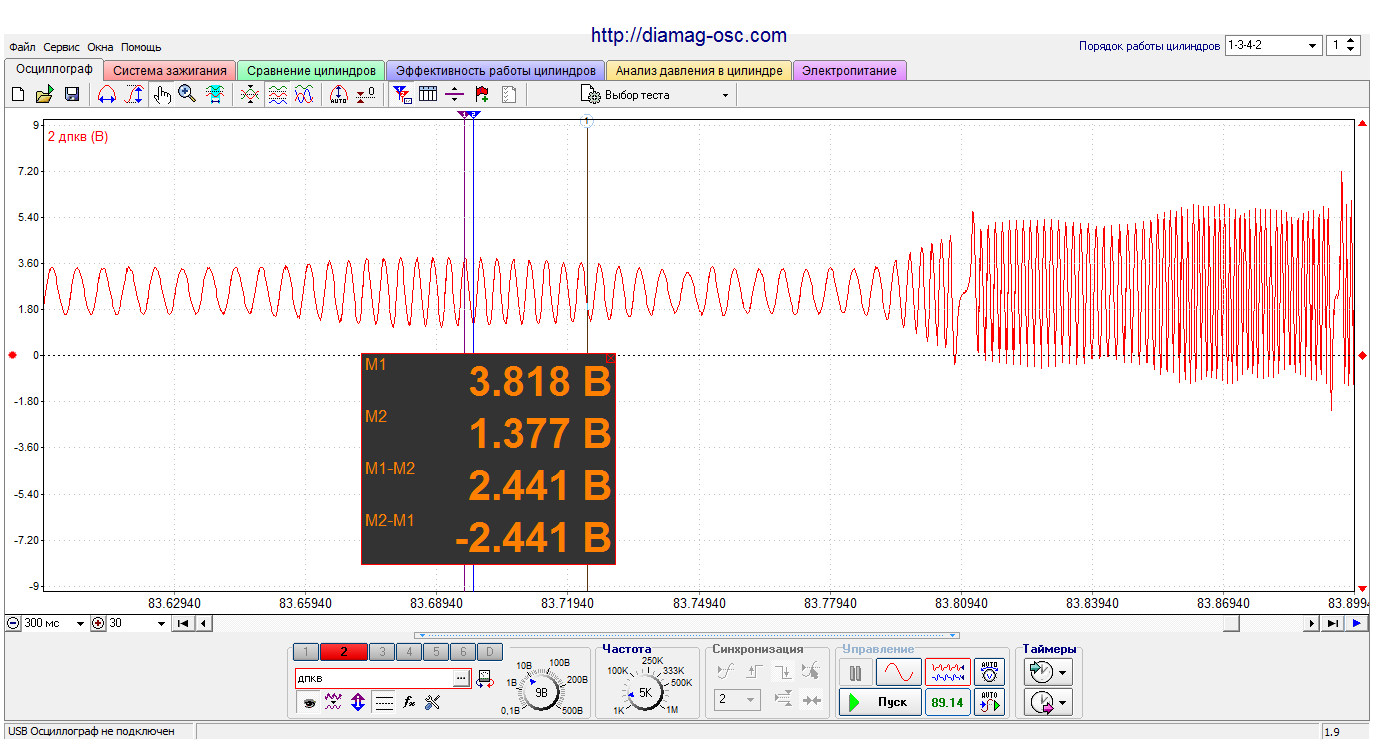Viewport: 1382px width, 744px height.
Task: Open the Сервис menu
Action: click(61, 47)
